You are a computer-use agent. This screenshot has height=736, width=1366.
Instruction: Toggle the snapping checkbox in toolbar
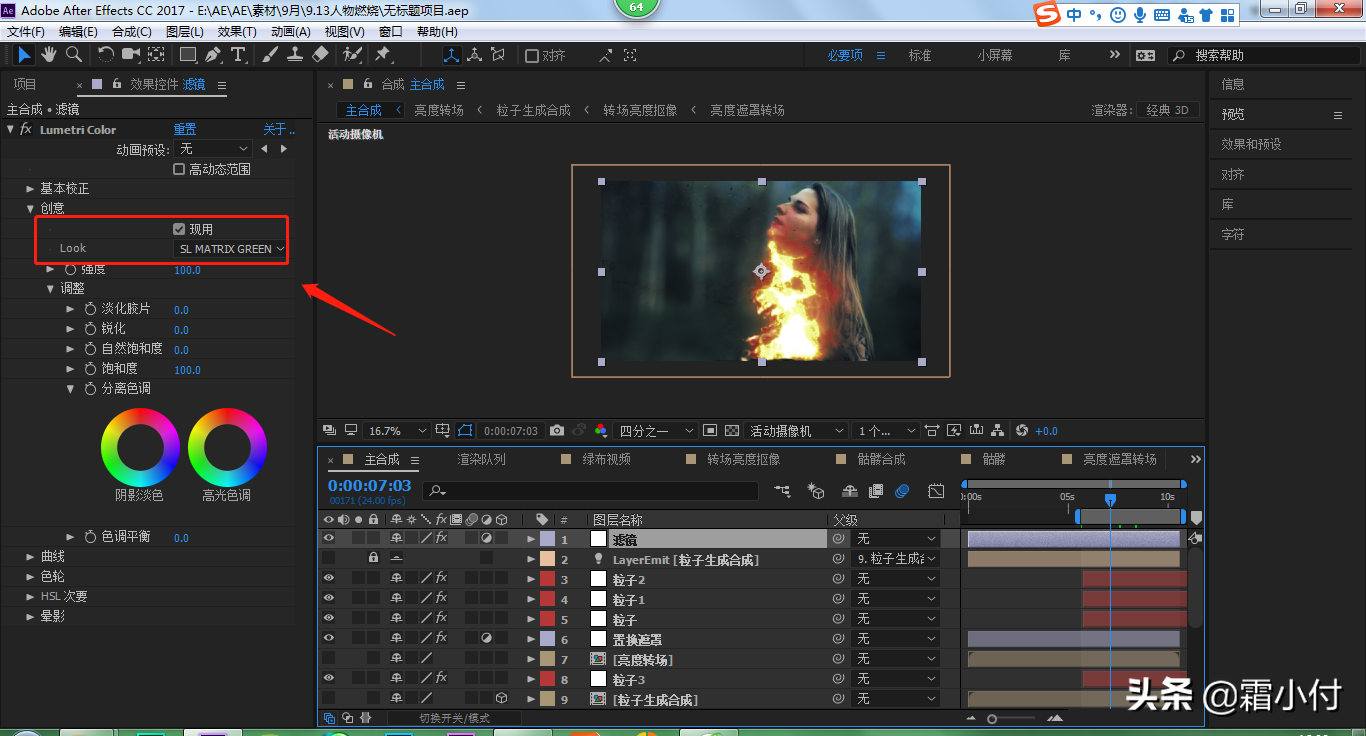[532, 56]
